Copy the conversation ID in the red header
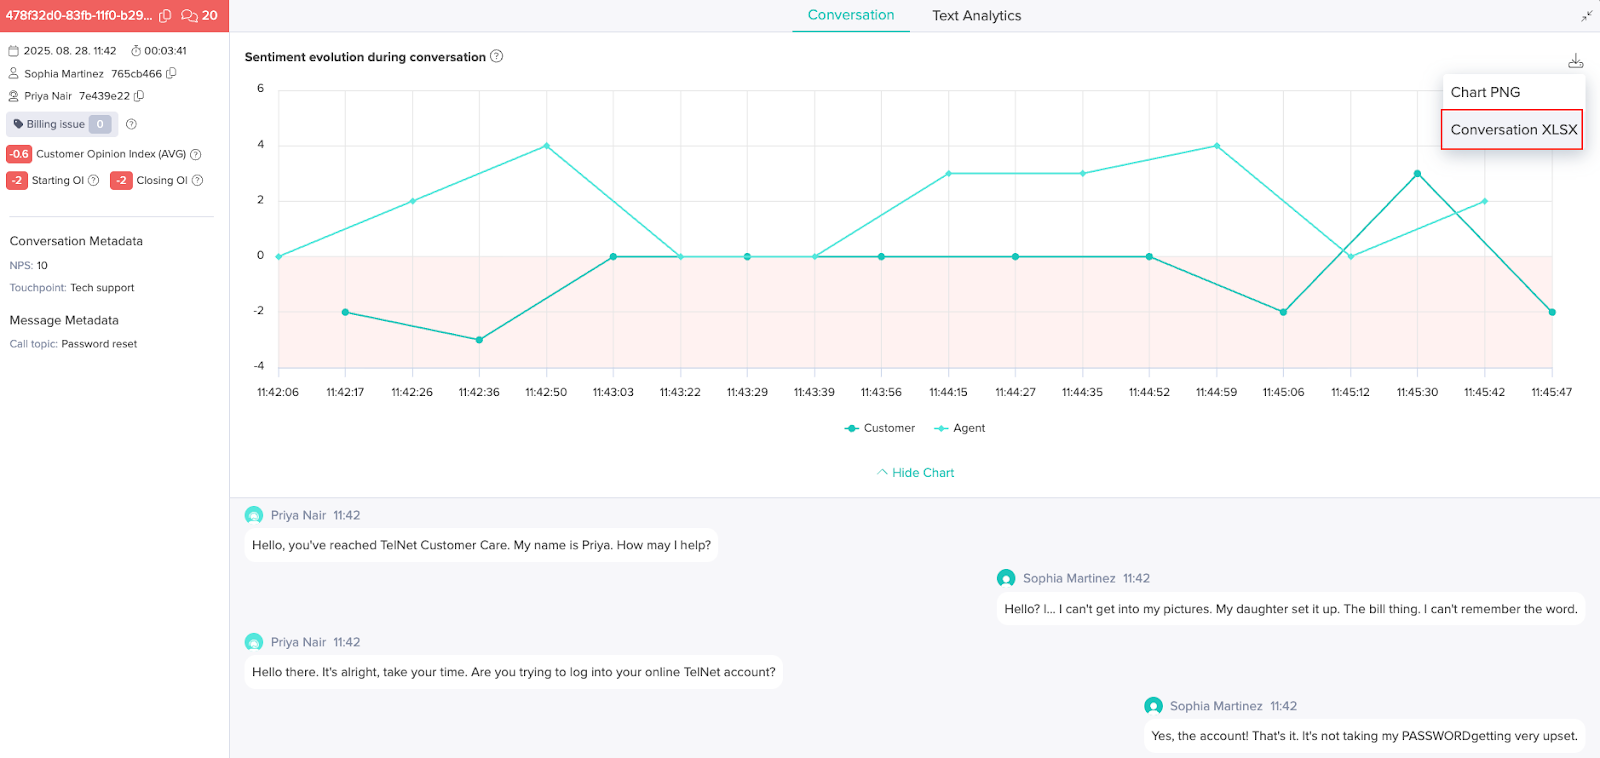 click(165, 16)
